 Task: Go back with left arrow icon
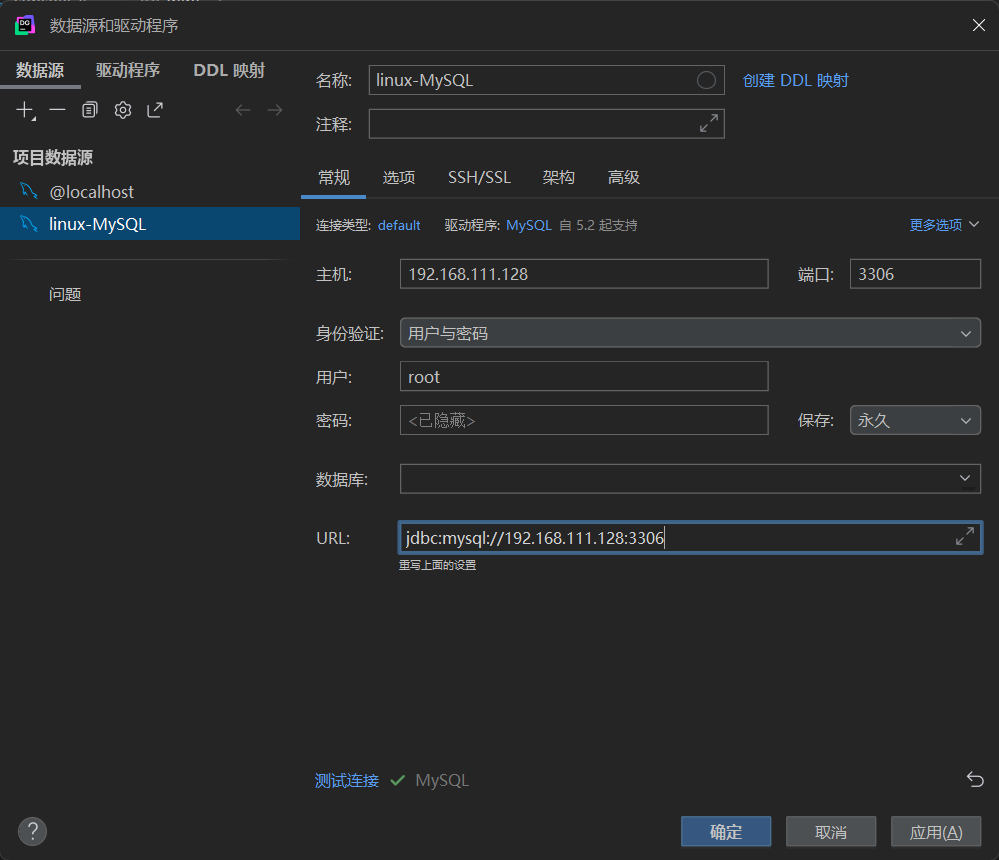click(243, 110)
